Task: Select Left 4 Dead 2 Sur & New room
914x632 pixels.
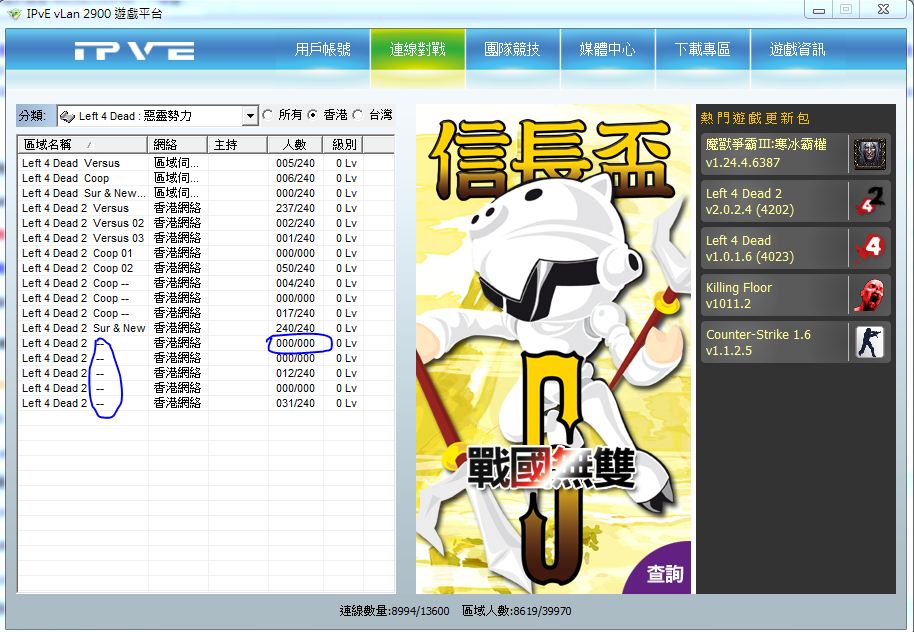Action: (x=206, y=328)
